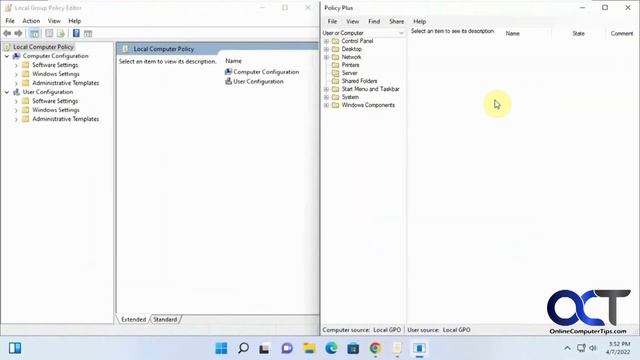Open the Help menu in Policy Plus
640x360 pixels.
point(419,21)
